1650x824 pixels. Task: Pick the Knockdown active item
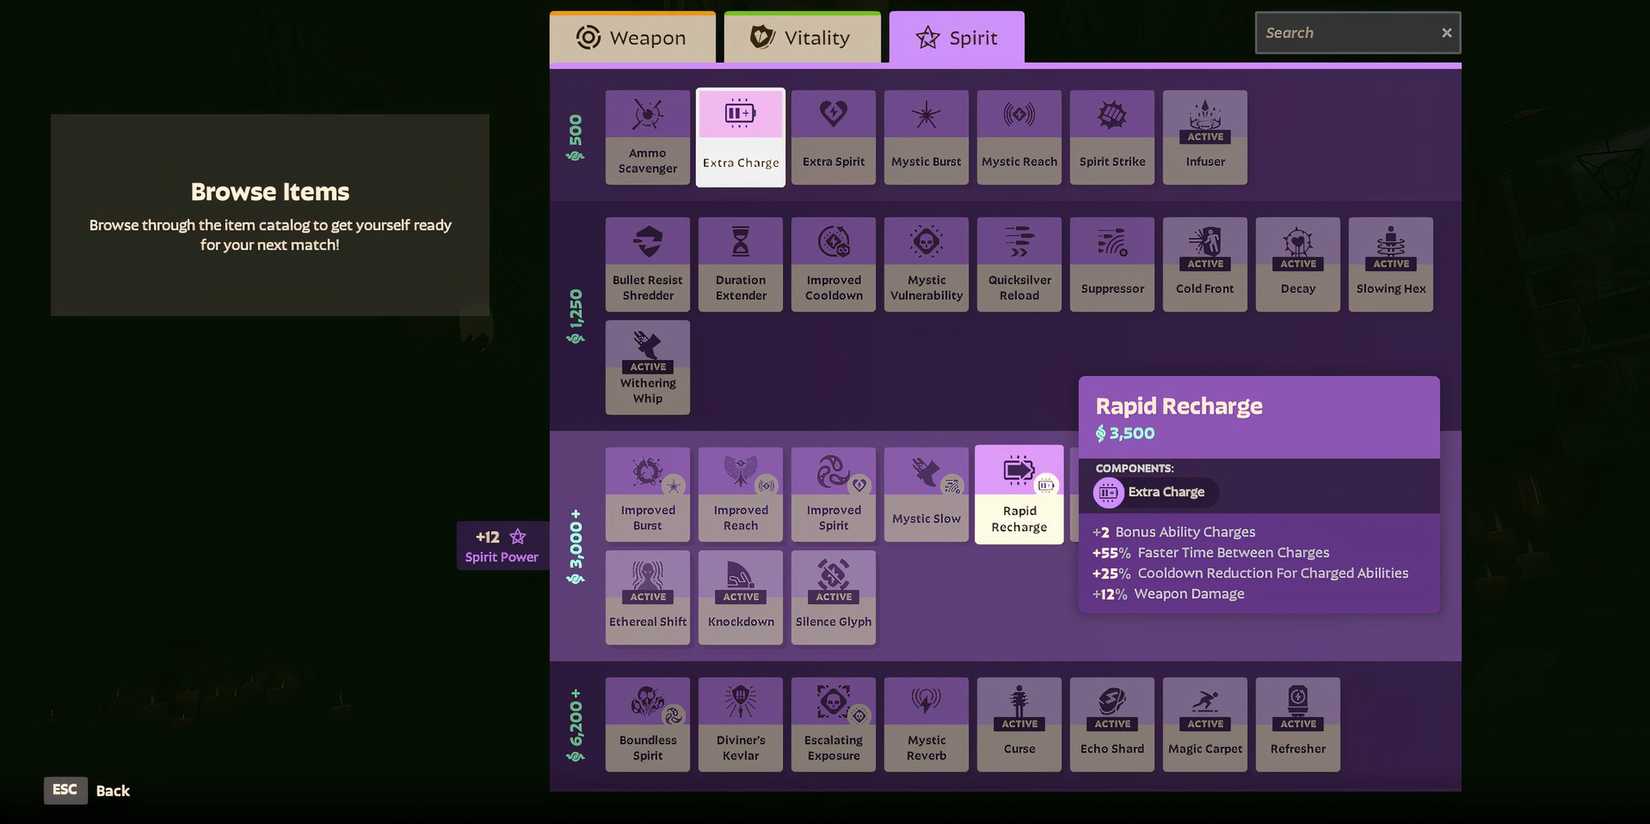coord(740,597)
